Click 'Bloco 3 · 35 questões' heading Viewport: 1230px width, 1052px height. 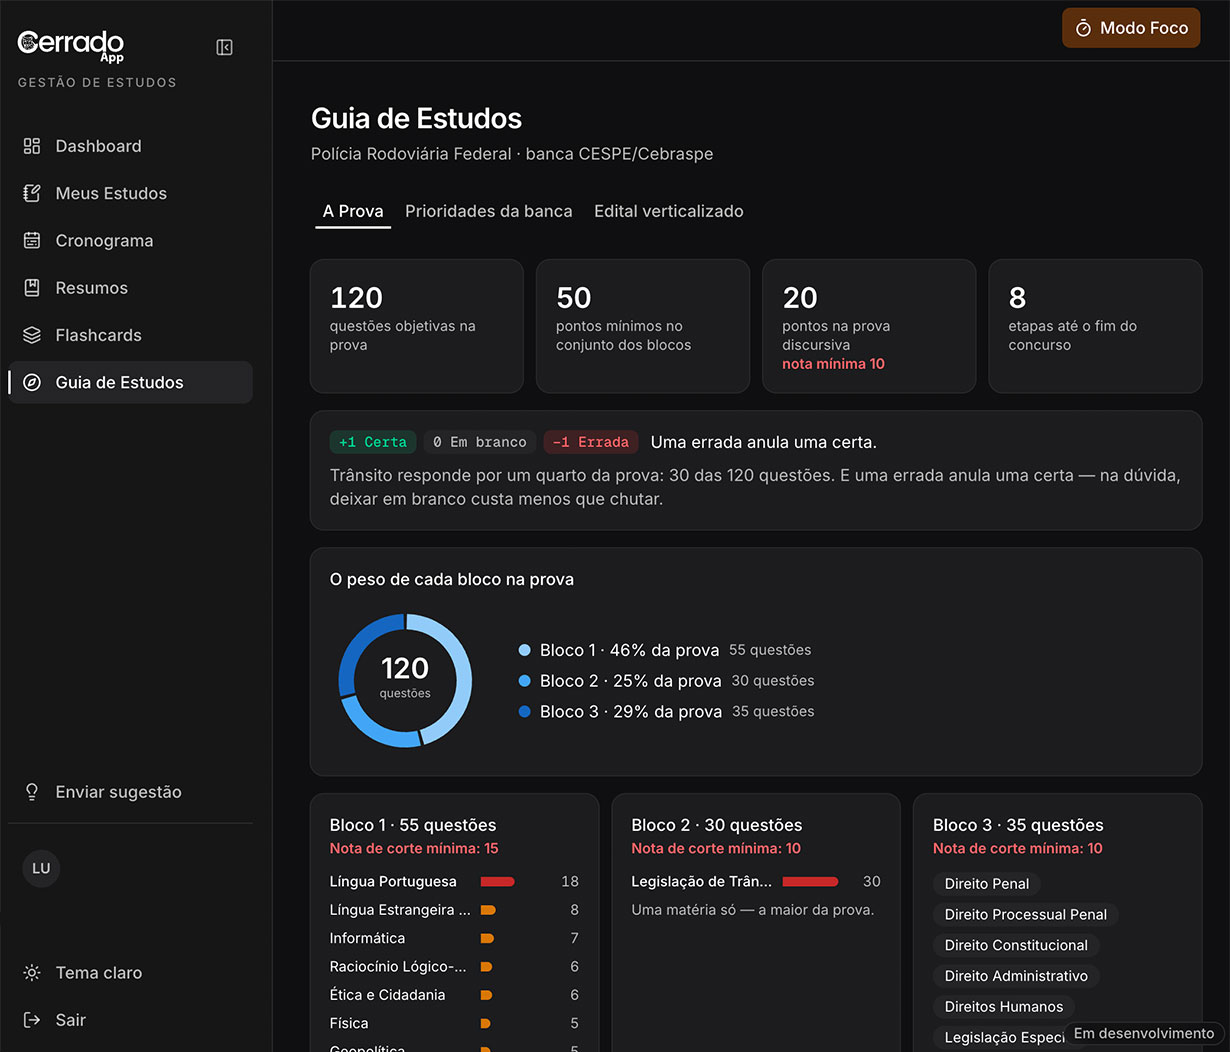coord(1018,825)
